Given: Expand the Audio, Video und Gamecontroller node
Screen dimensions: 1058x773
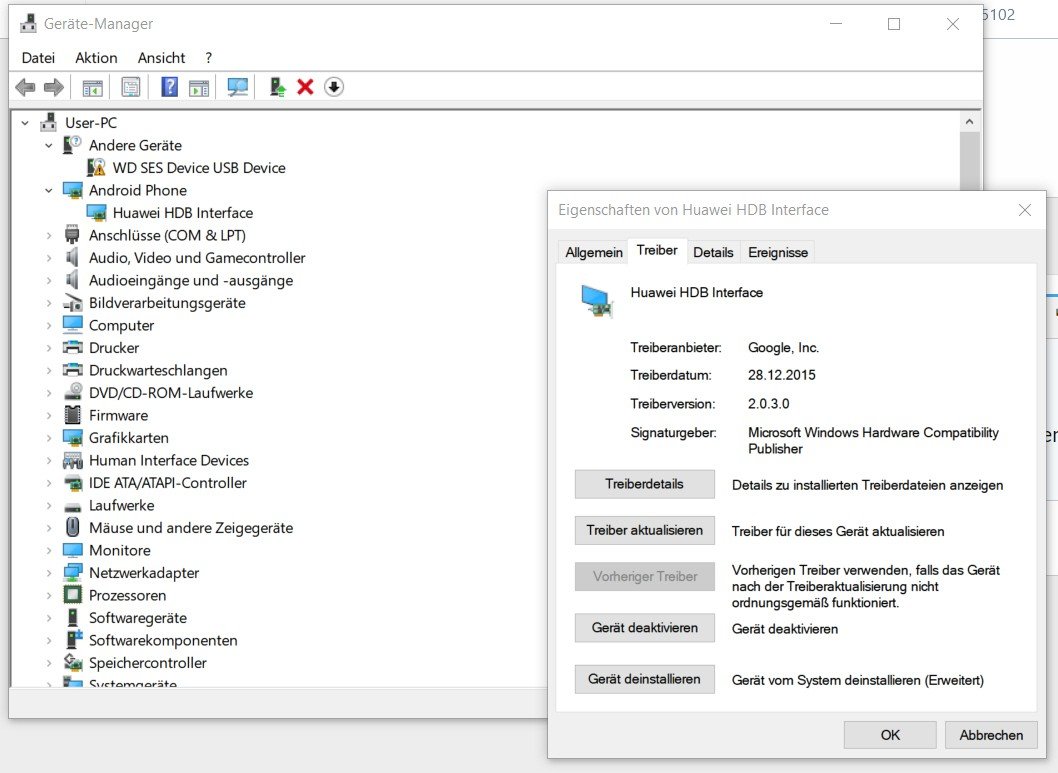Looking at the screenshot, I should (48, 258).
